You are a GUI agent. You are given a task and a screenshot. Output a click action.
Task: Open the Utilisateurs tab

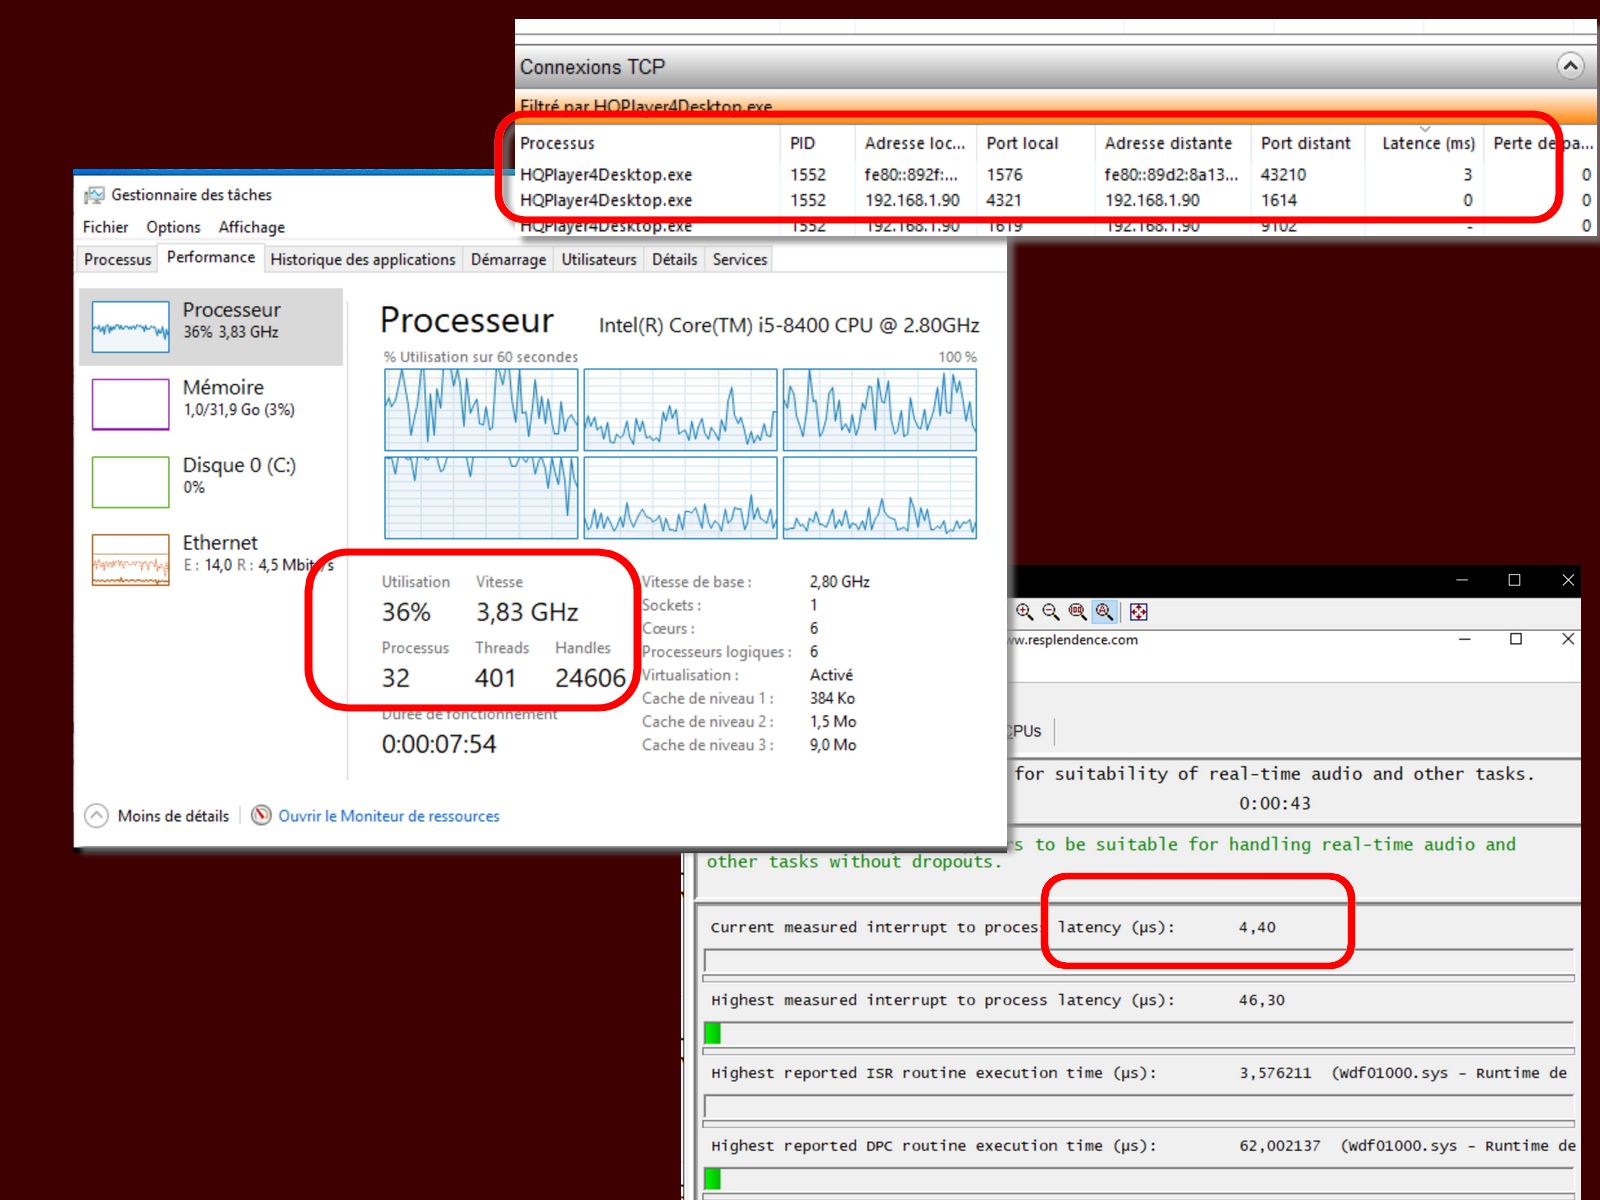[598, 259]
